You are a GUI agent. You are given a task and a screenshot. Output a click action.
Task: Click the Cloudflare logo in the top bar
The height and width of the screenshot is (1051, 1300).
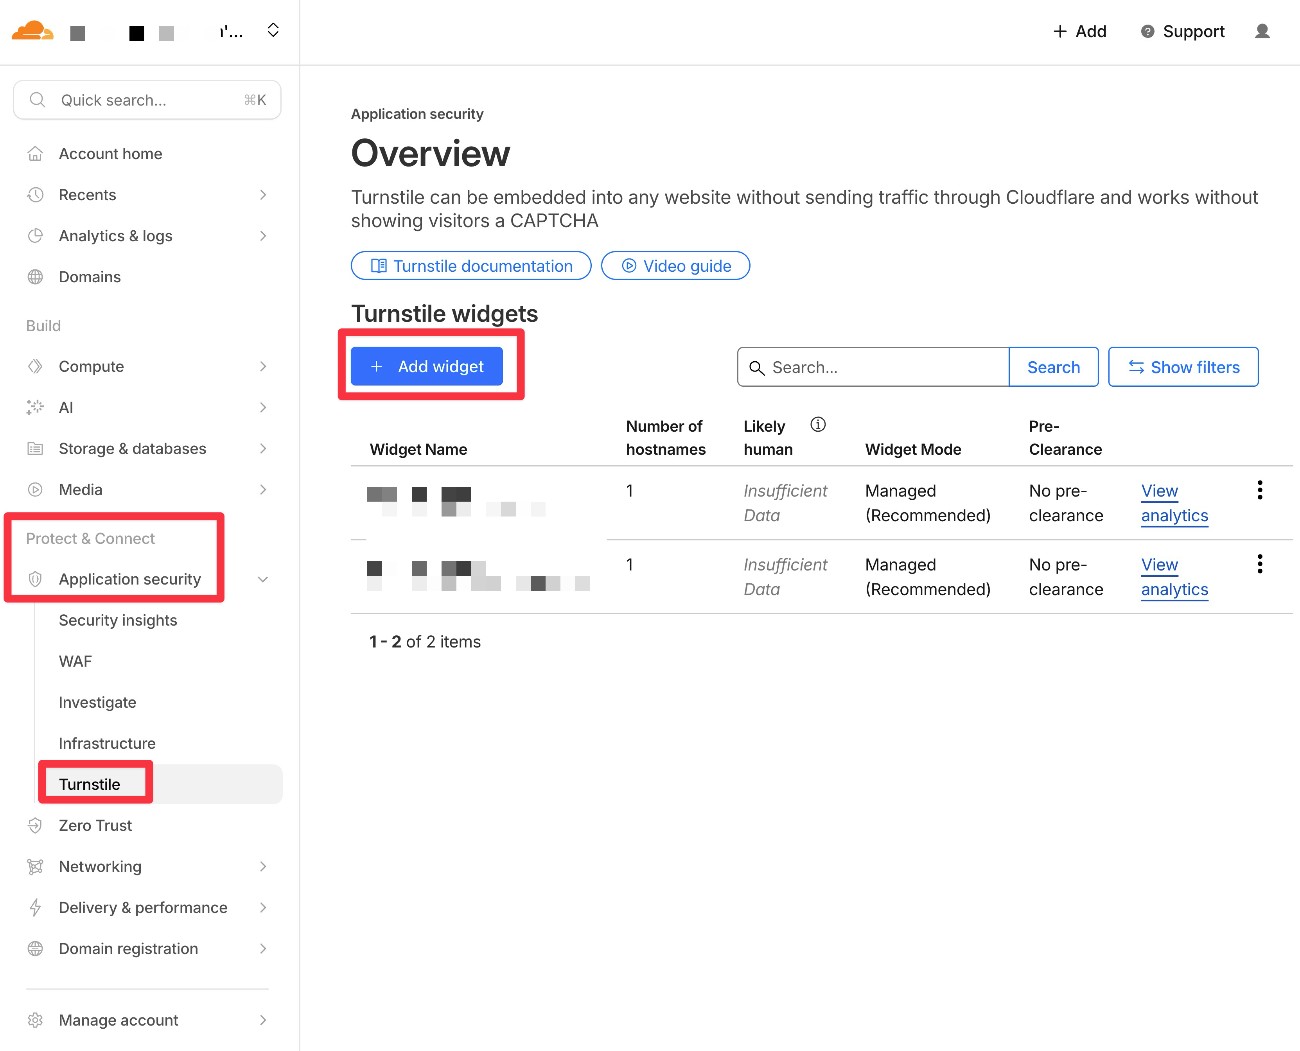click(x=33, y=31)
